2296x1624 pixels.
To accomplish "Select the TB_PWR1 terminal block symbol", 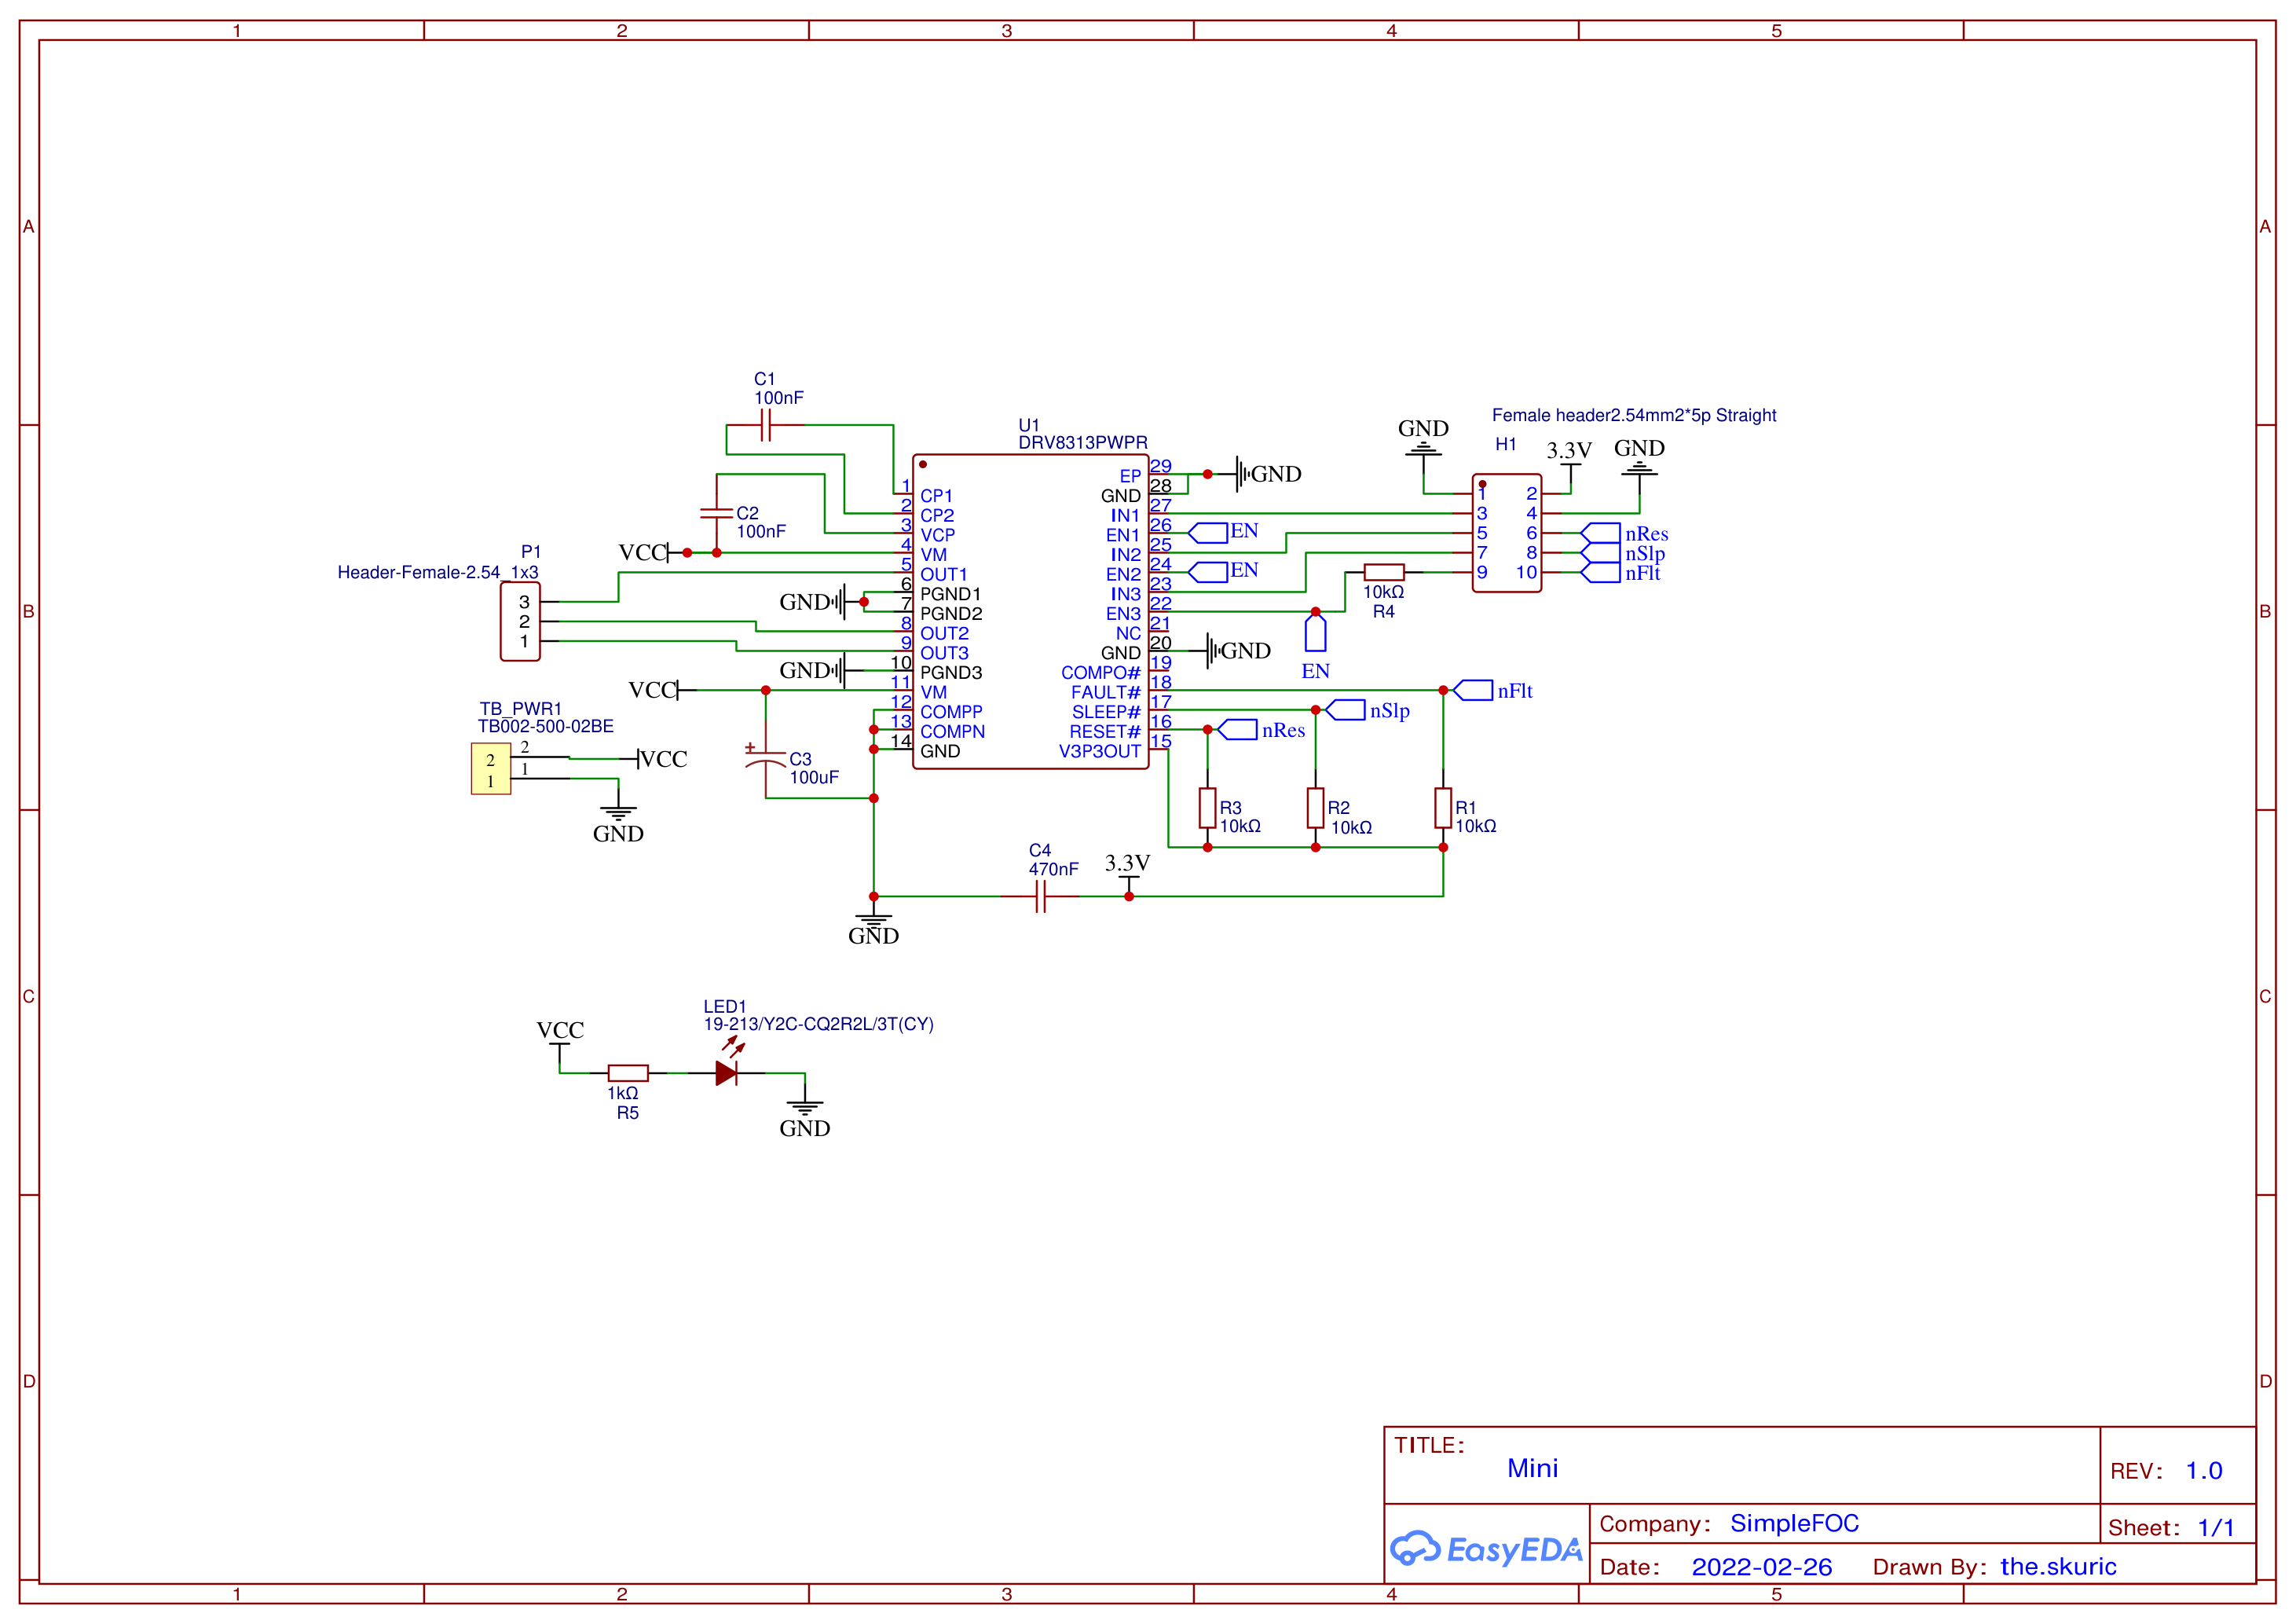I will [x=491, y=769].
